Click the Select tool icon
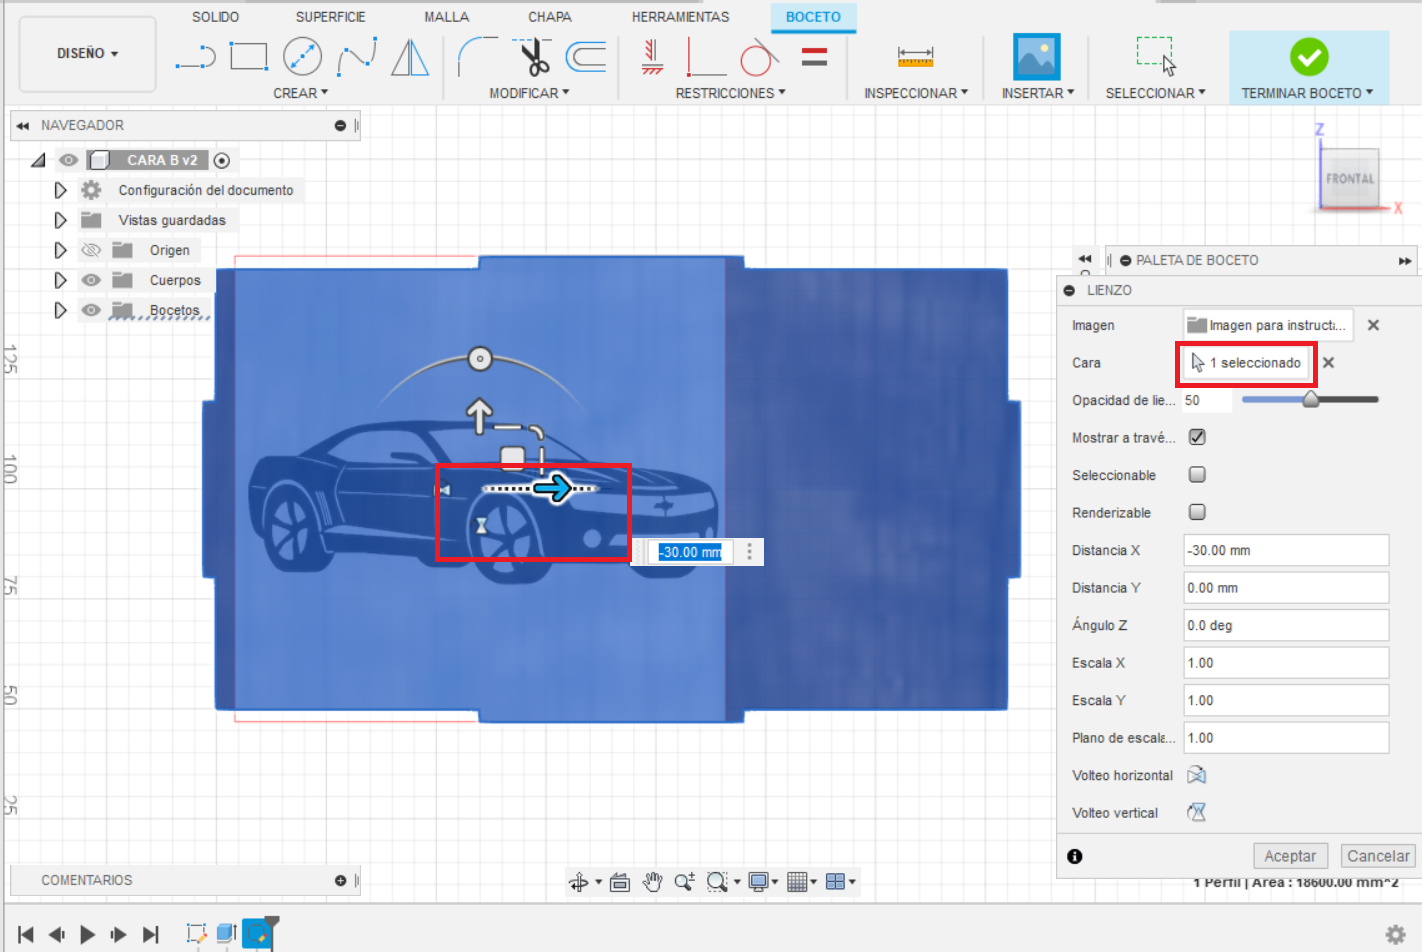The image size is (1422, 952). [x=1156, y=57]
